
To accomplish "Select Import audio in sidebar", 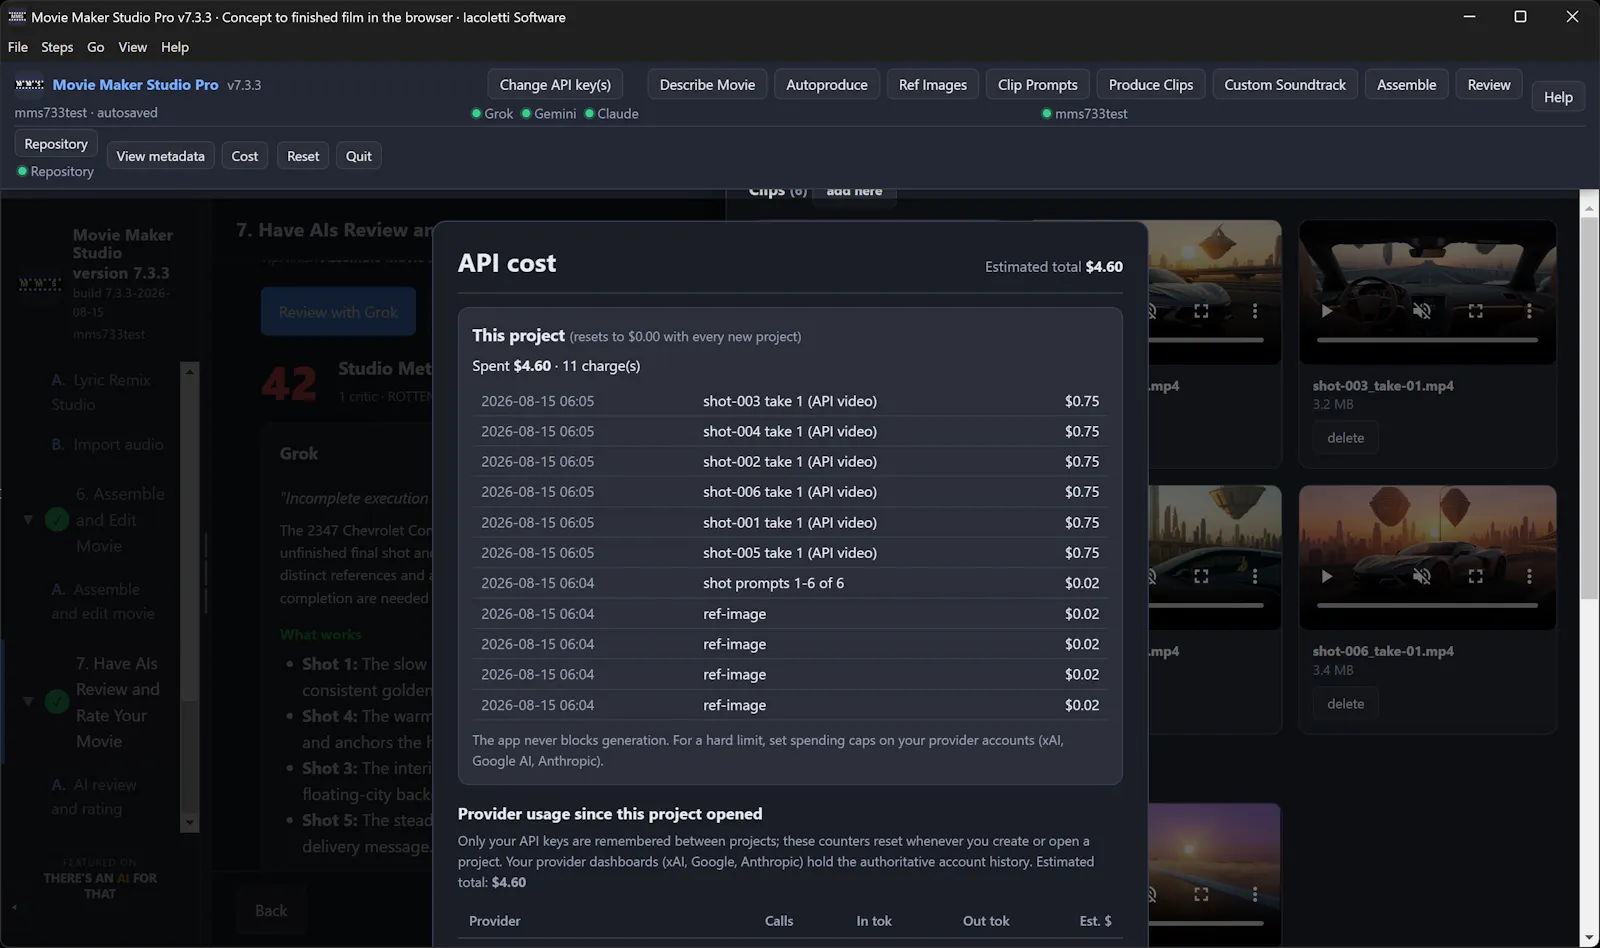I will (x=107, y=444).
